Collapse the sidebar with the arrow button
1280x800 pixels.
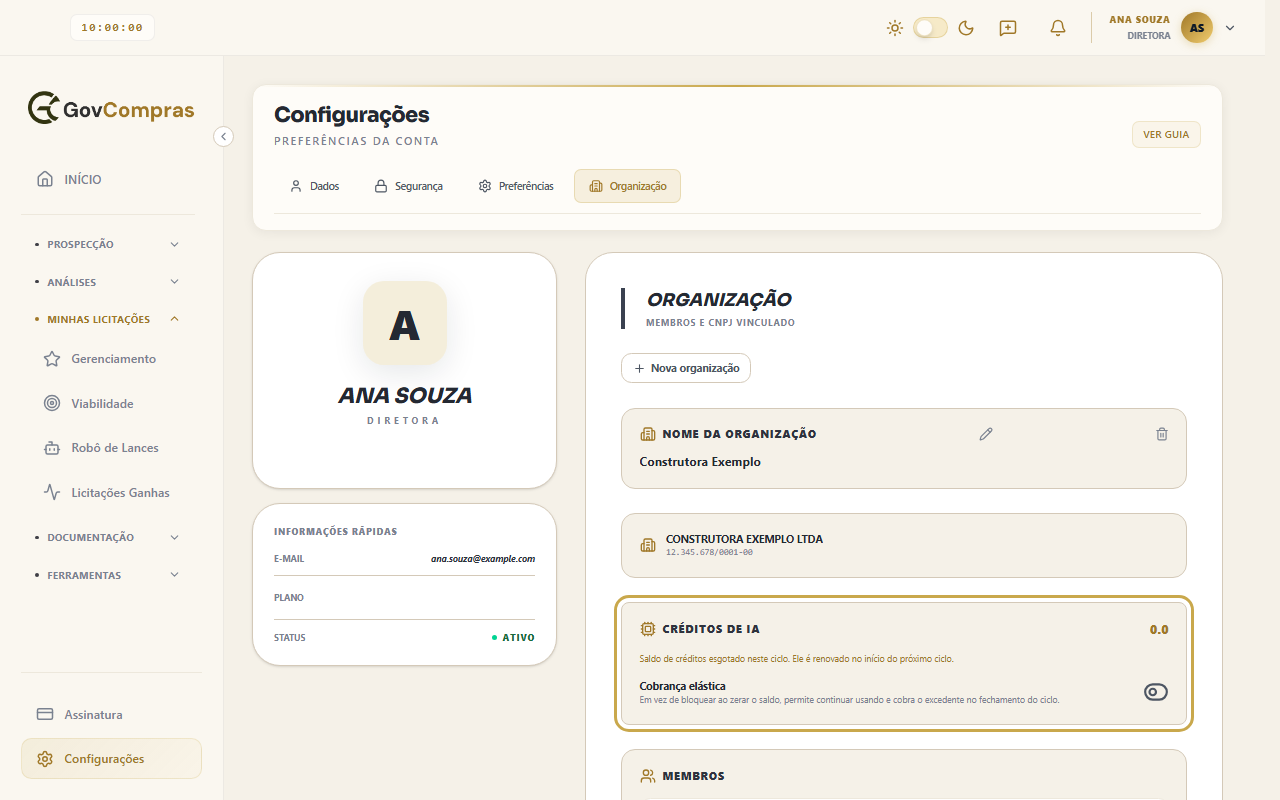[224, 136]
